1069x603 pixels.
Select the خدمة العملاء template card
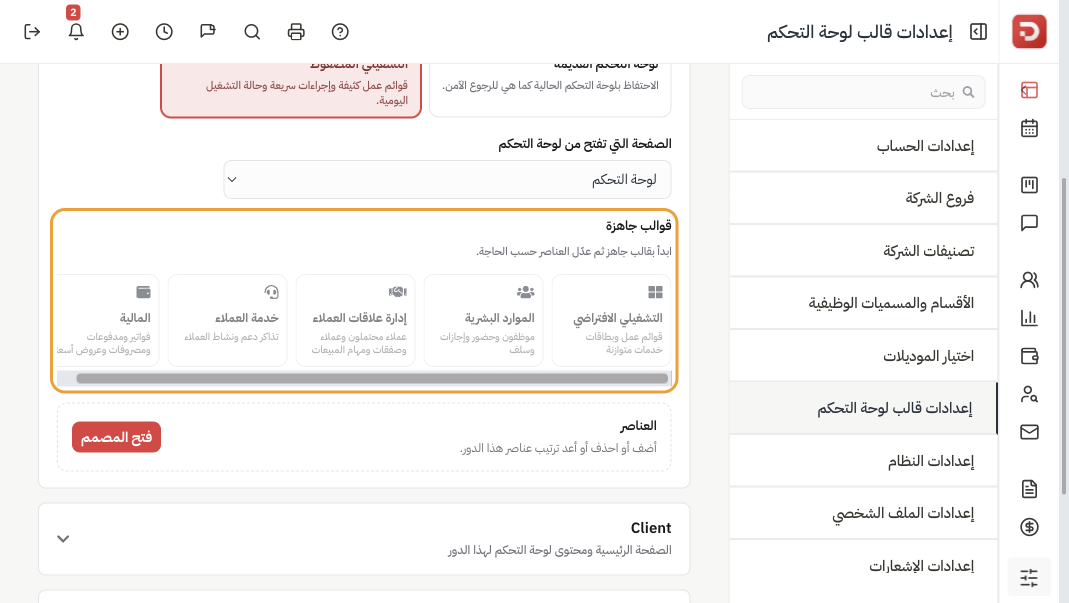coord(228,321)
